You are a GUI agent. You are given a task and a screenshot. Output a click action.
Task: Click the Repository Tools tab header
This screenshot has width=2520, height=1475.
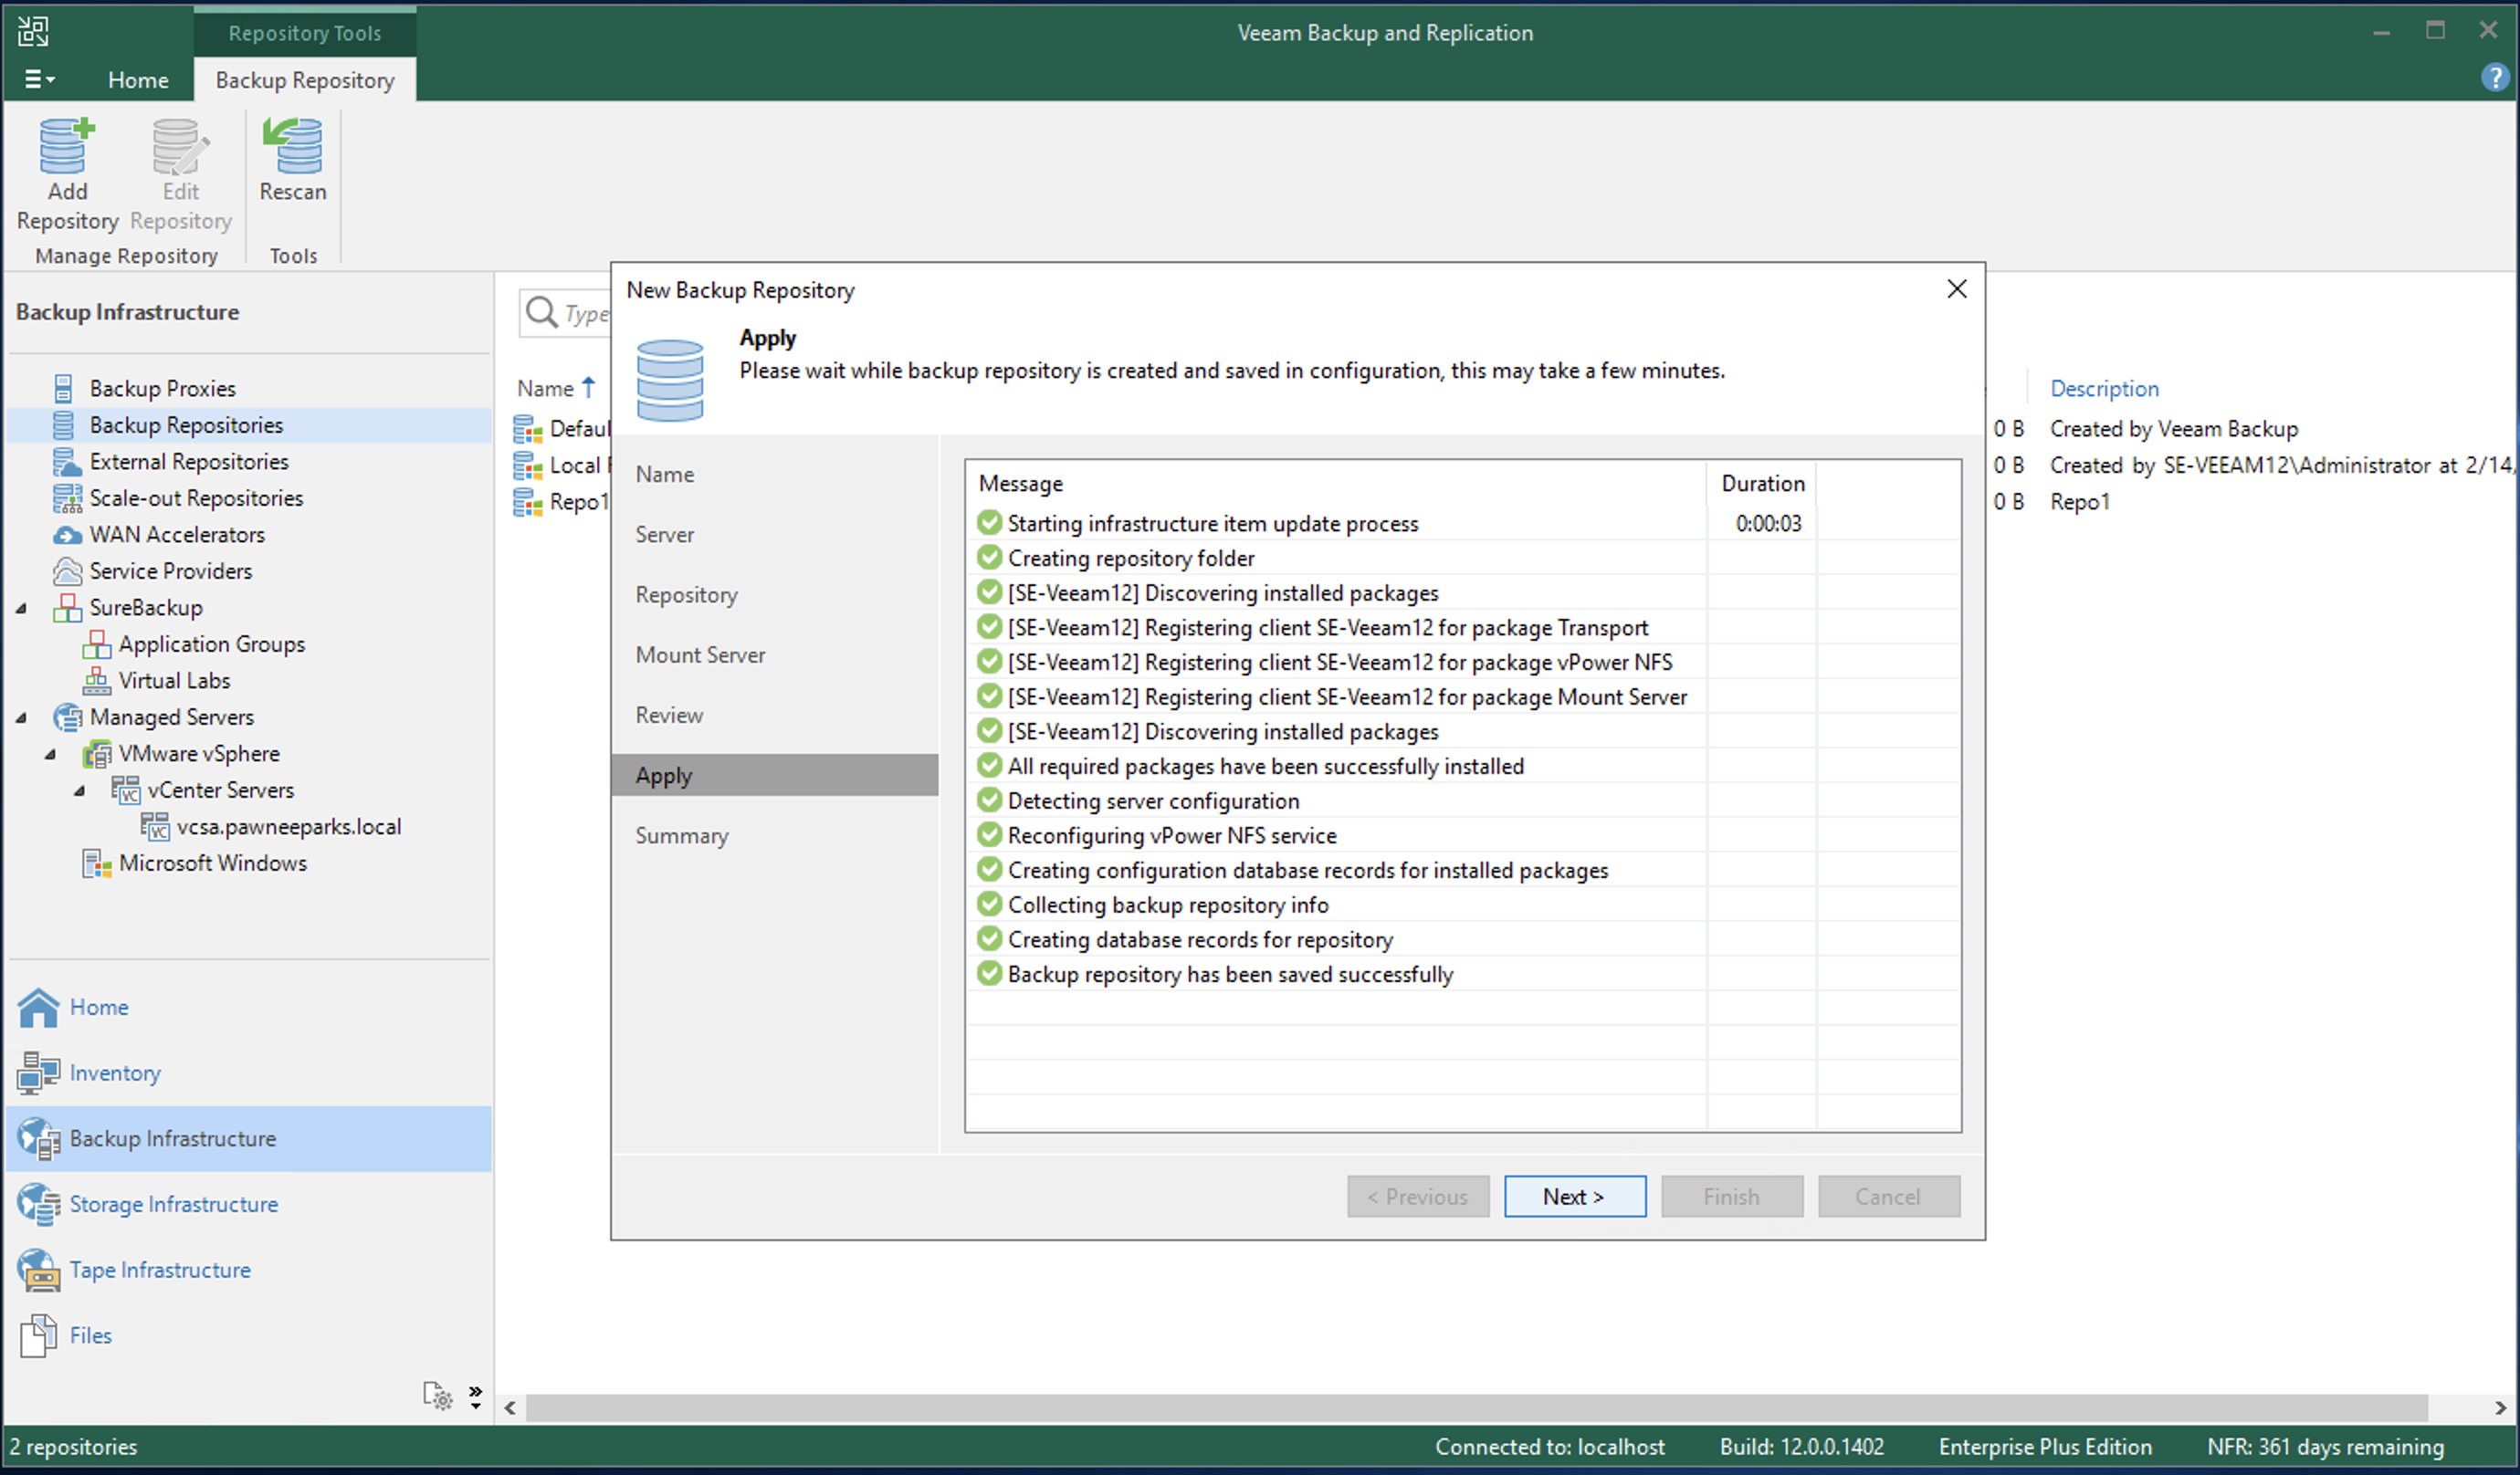click(x=305, y=32)
